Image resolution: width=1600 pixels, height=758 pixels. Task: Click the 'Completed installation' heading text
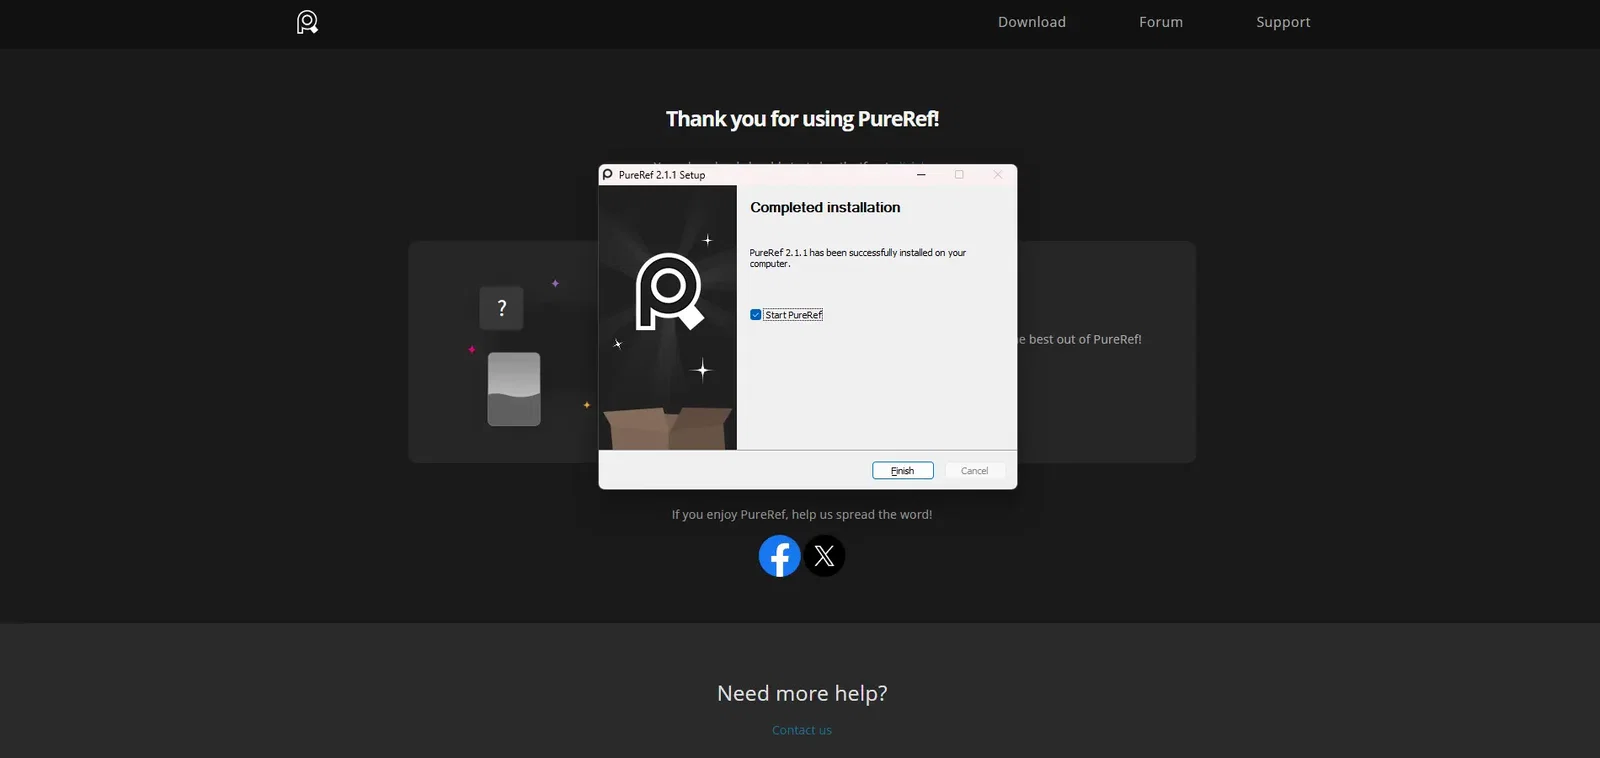pos(825,207)
